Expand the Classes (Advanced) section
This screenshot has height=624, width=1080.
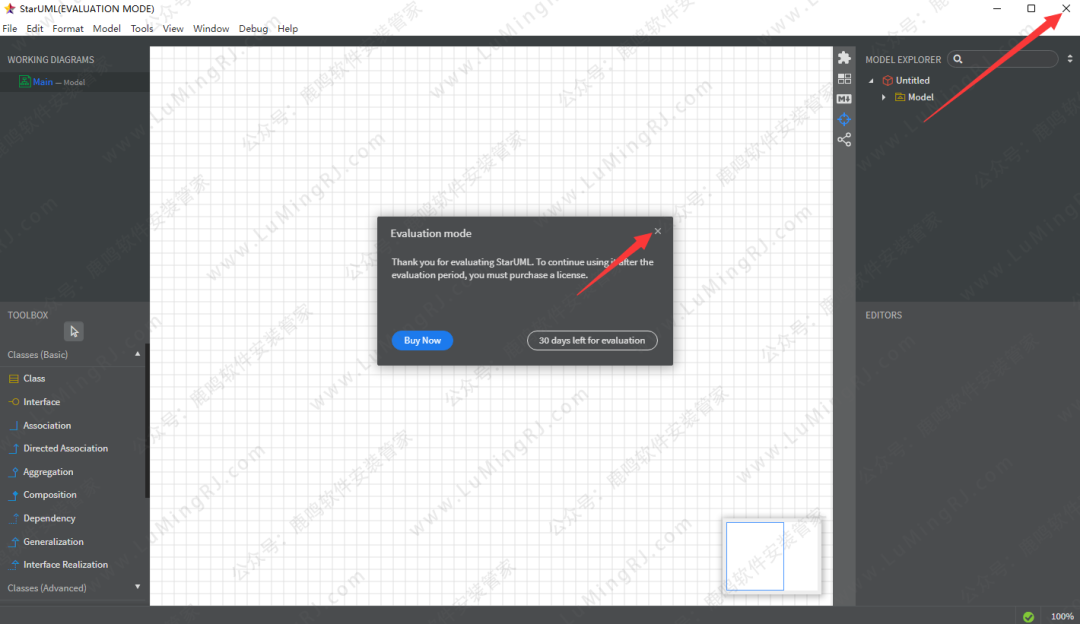138,587
